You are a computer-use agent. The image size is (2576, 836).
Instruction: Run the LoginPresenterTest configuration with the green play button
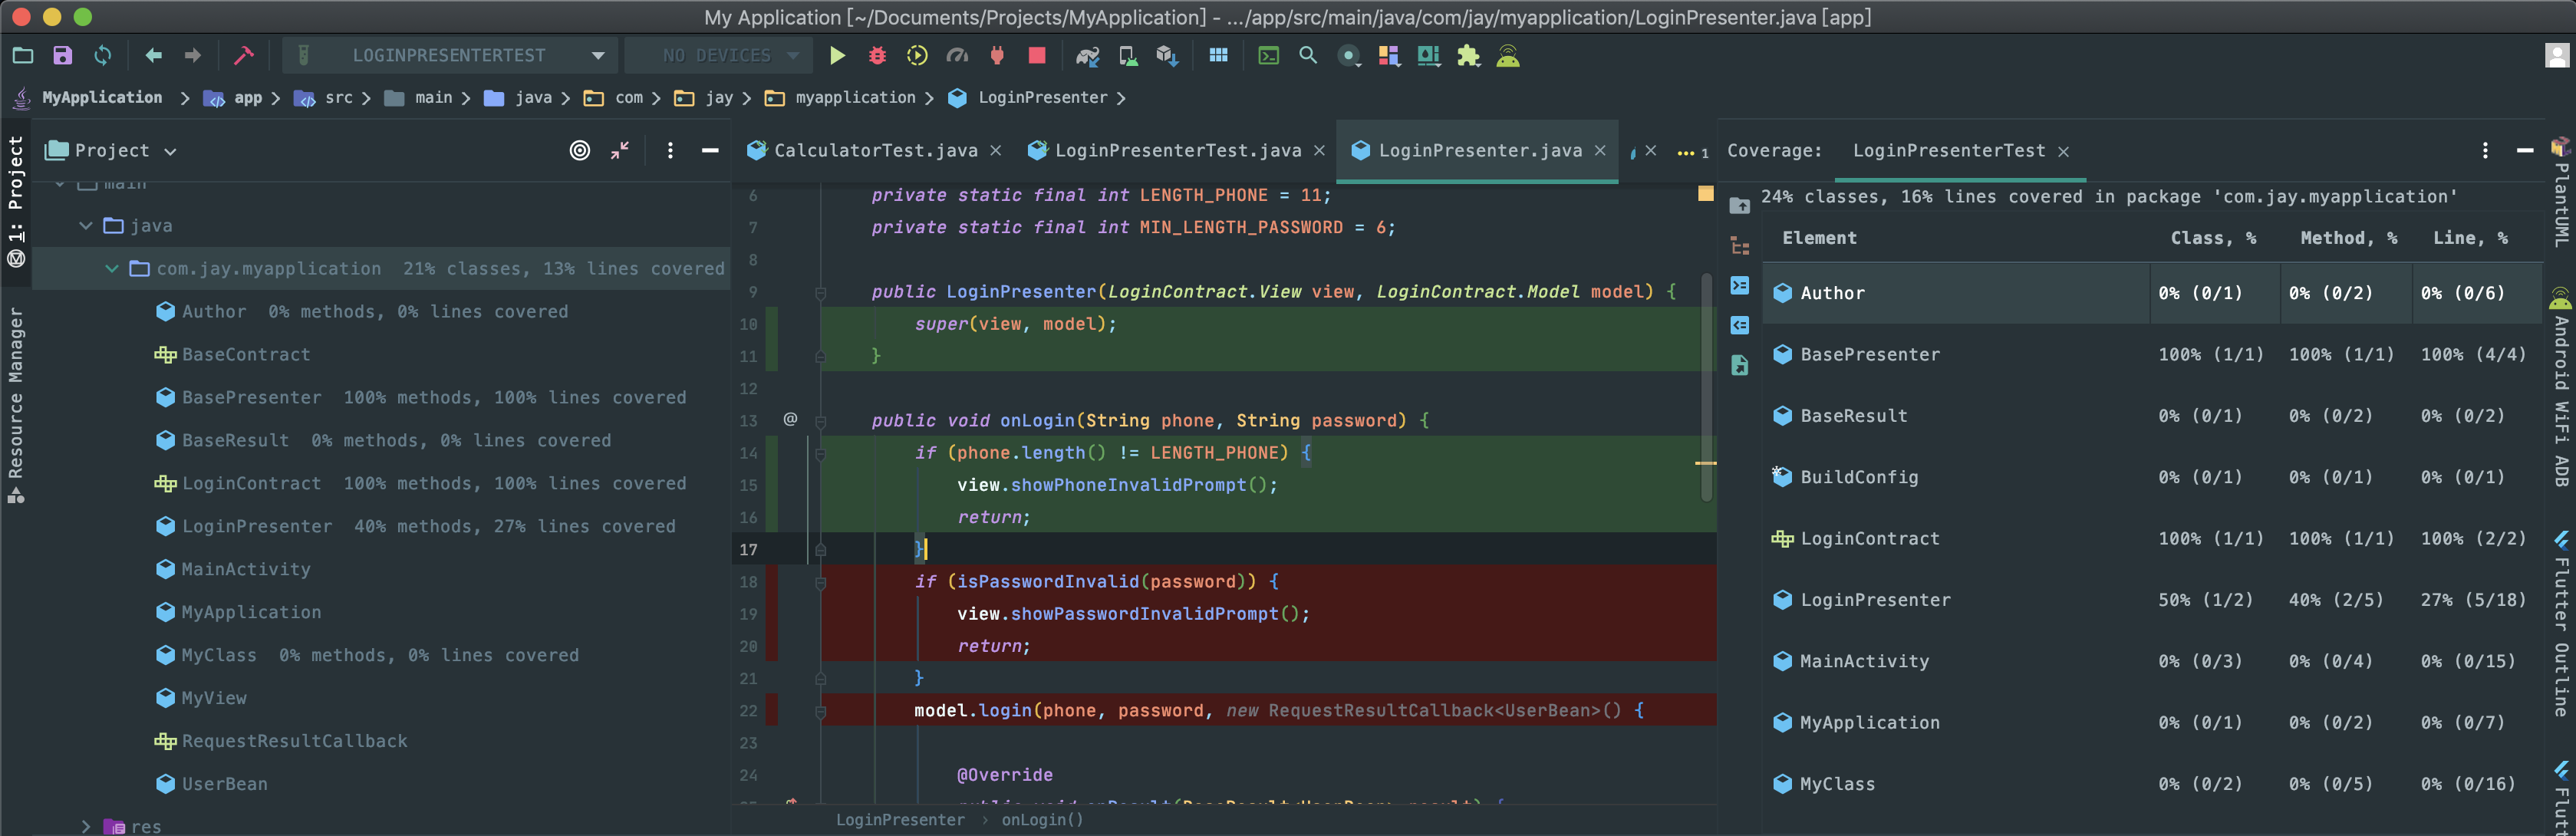coord(837,56)
